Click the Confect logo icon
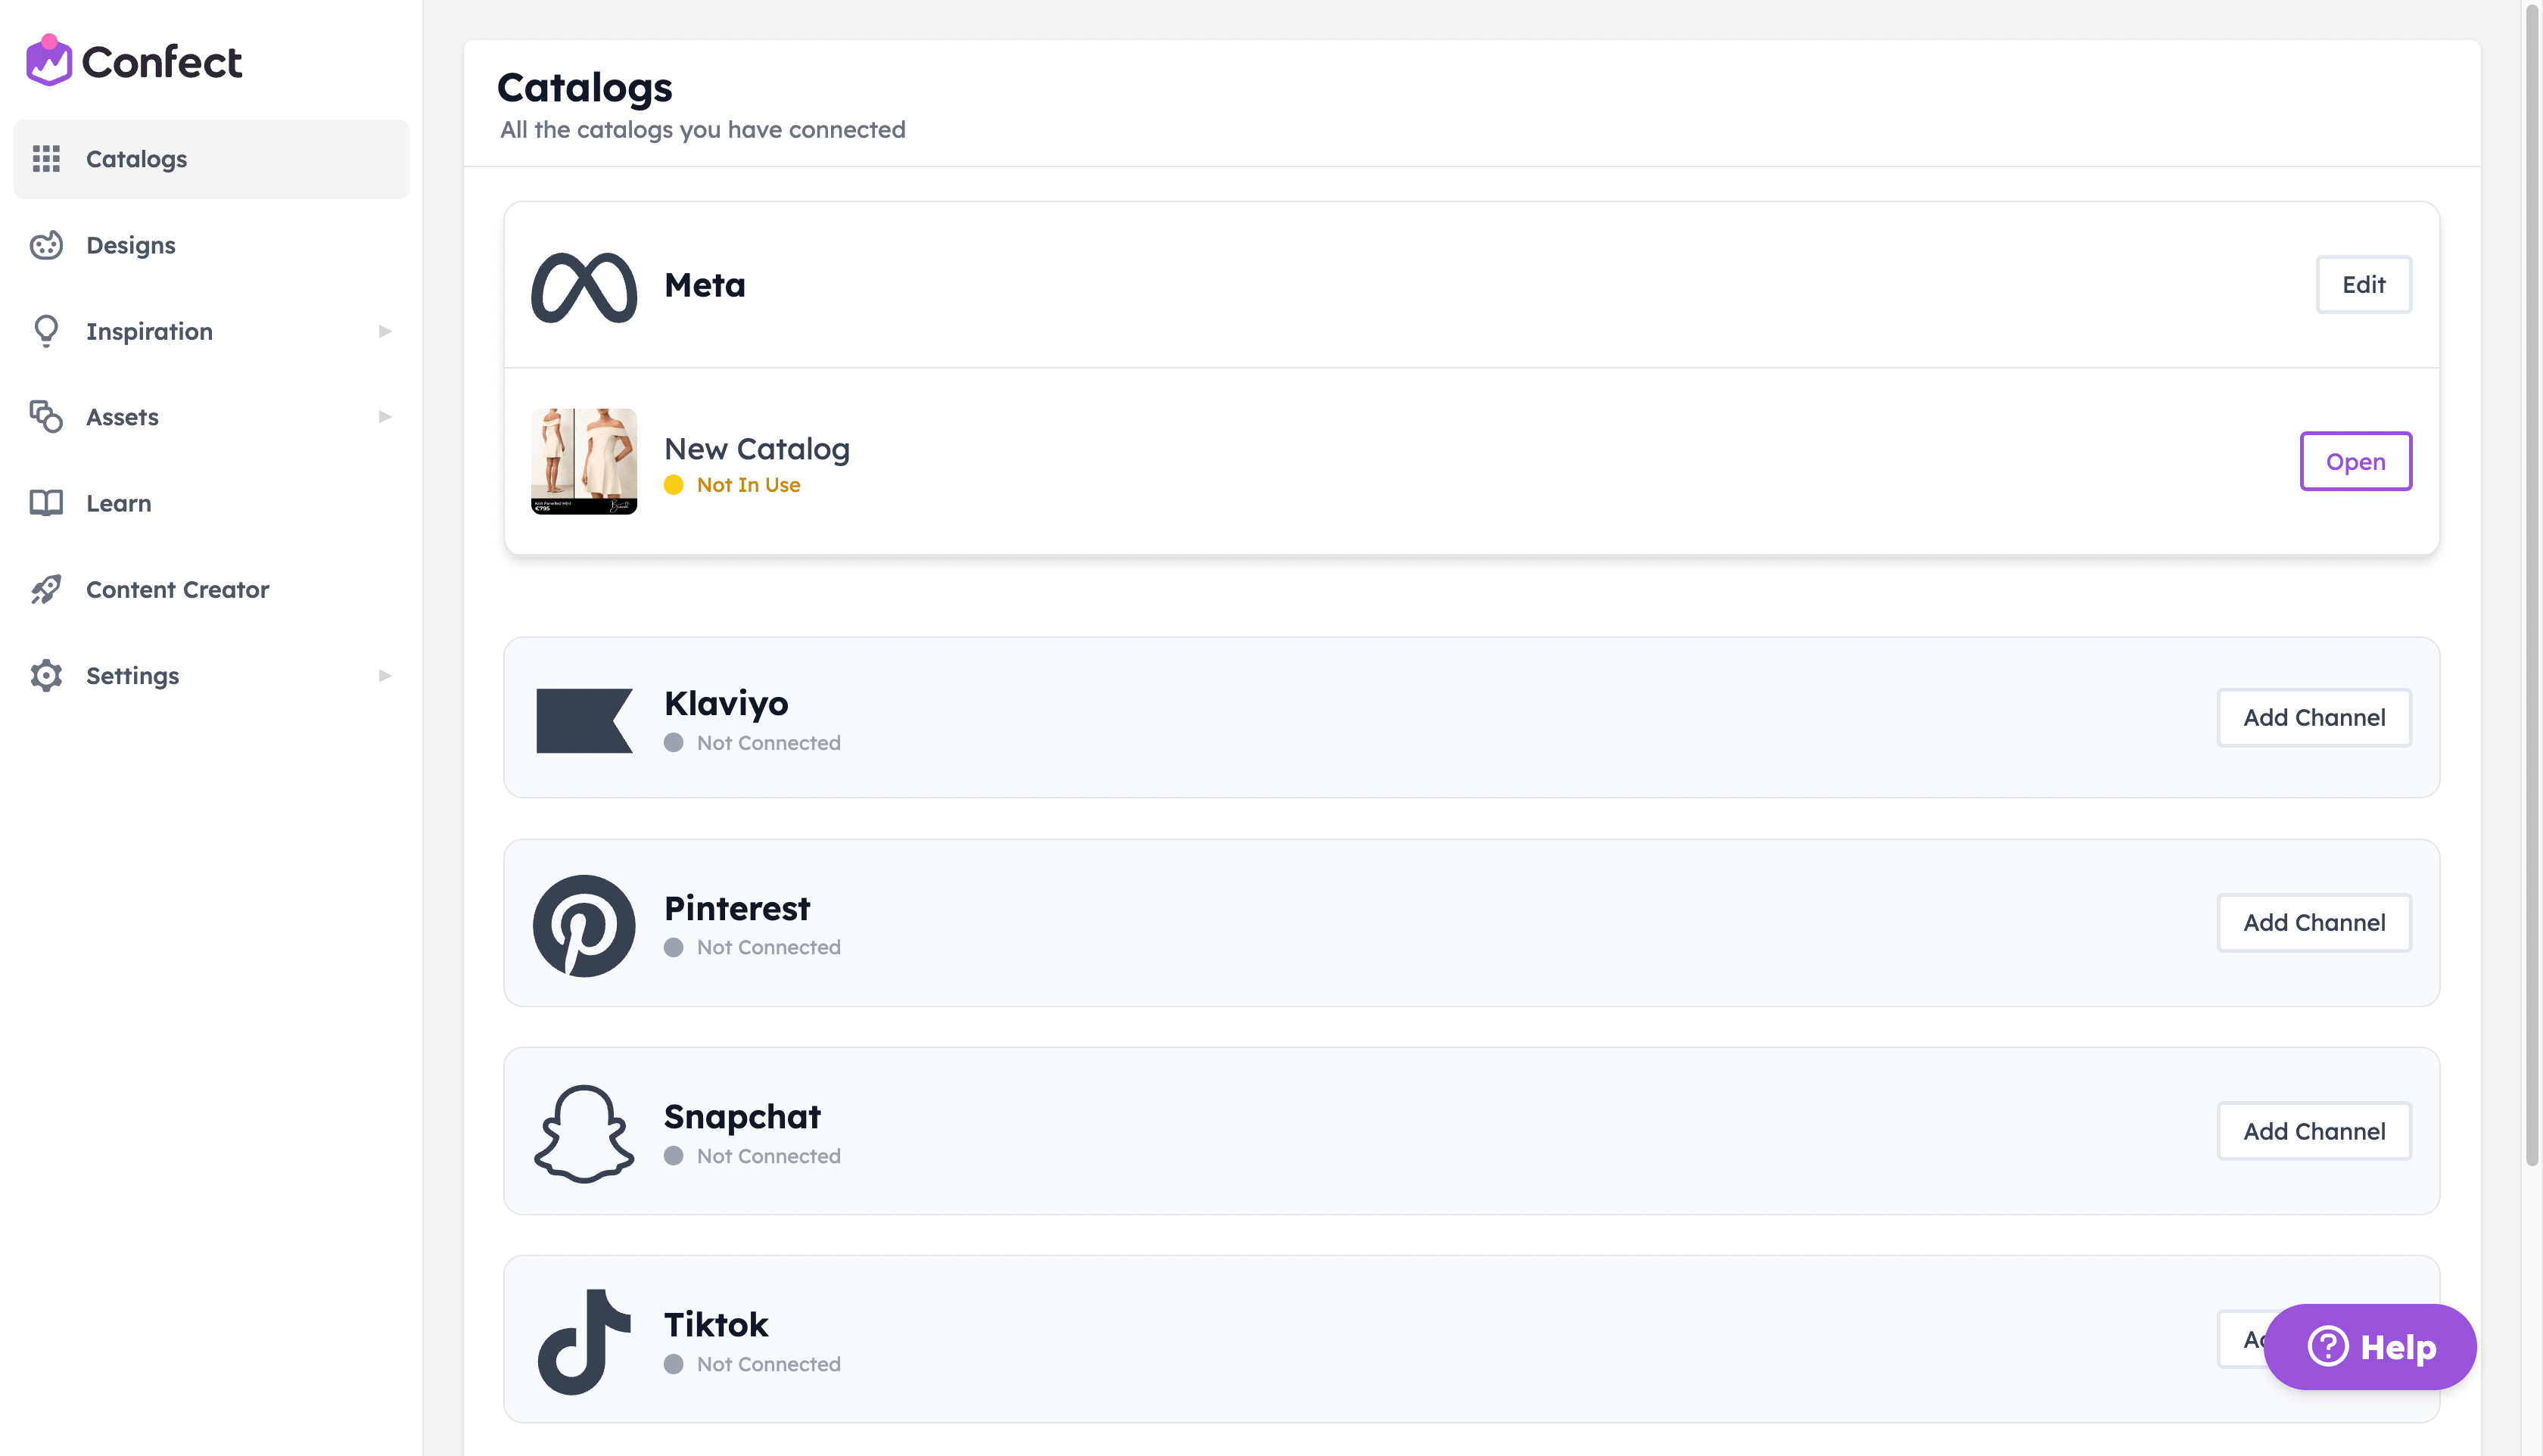2543x1456 pixels. 48,60
